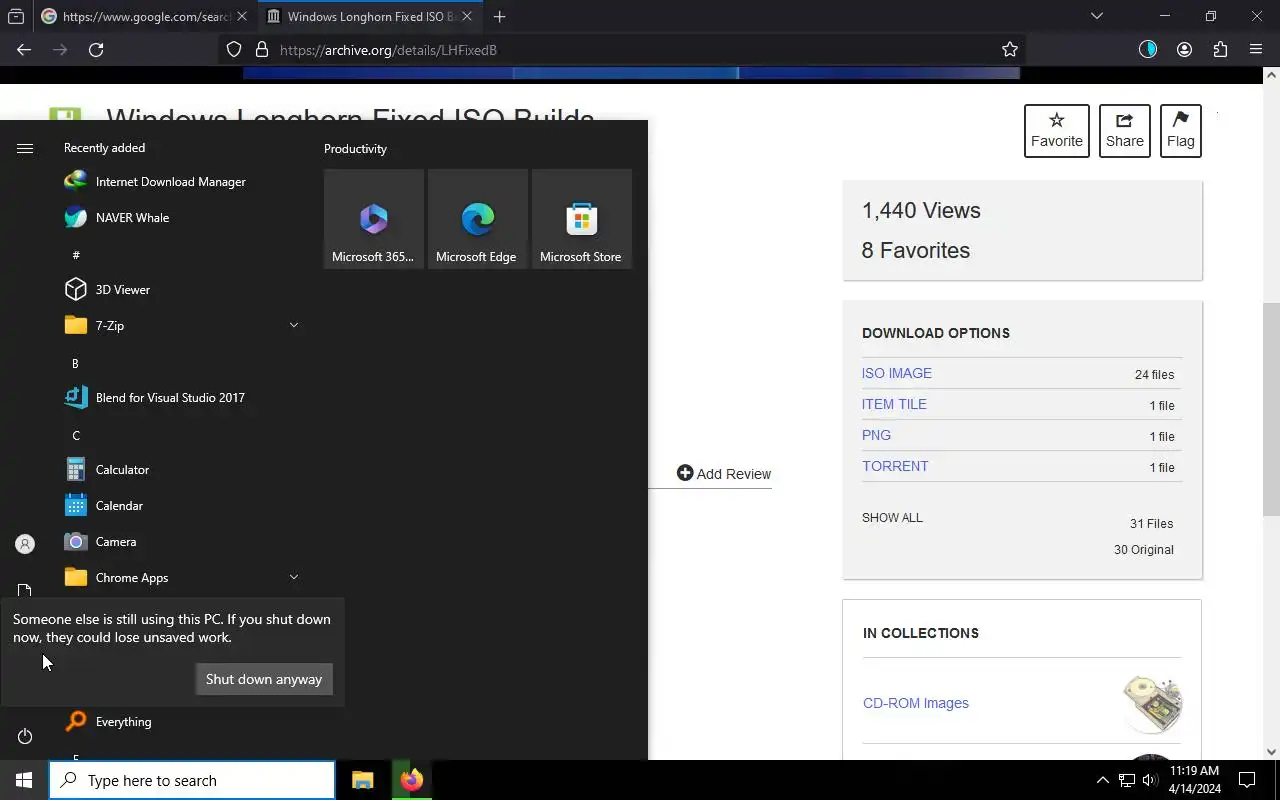The height and width of the screenshot is (800, 1280).
Task: Open Firefox application menu
Action: click(1256, 49)
